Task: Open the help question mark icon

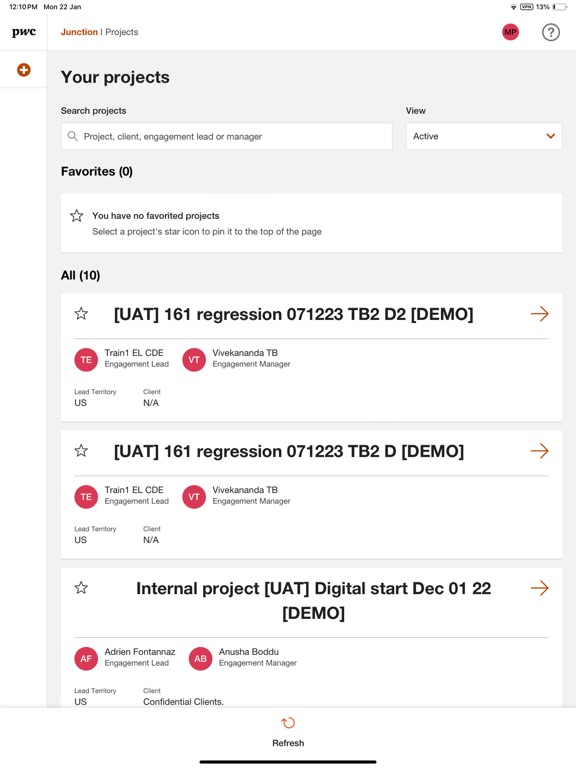Action: point(551,32)
